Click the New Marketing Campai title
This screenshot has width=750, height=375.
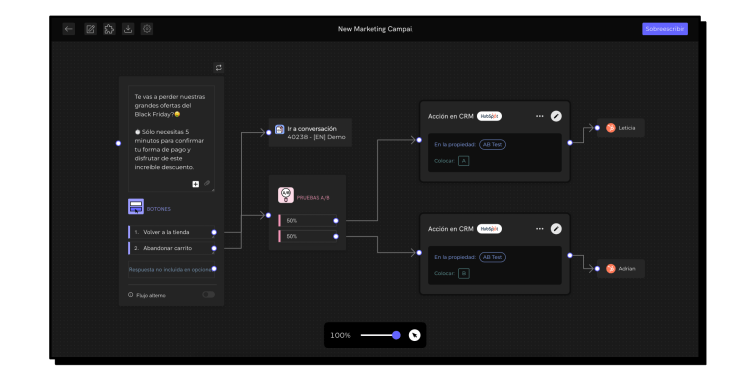[x=375, y=29]
